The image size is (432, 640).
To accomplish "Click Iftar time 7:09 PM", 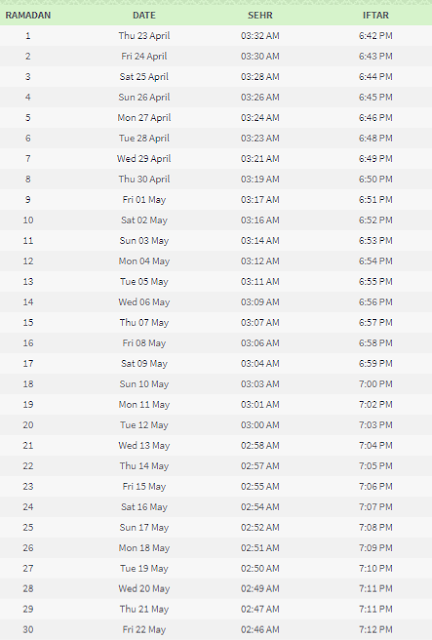I will click(376, 548).
